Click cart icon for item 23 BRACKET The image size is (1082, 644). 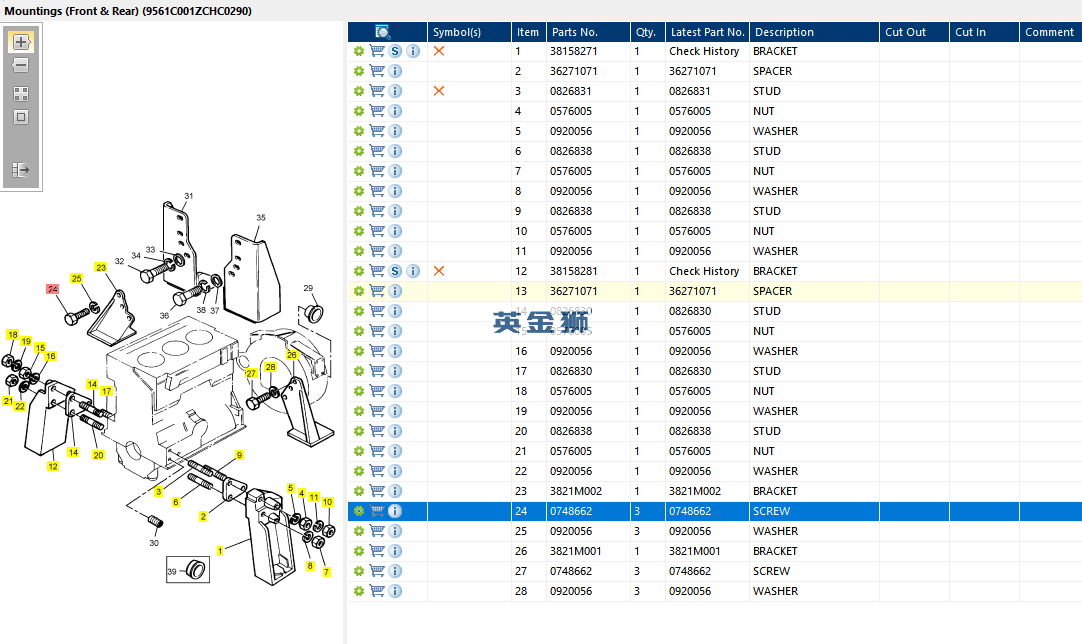(x=377, y=491)
